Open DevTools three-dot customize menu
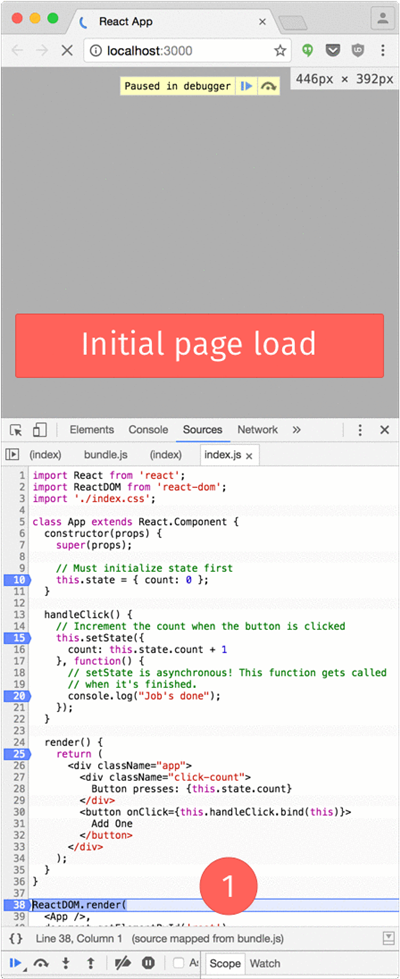The width and height of the screenshot is (400, 979). tap(360, 430)
